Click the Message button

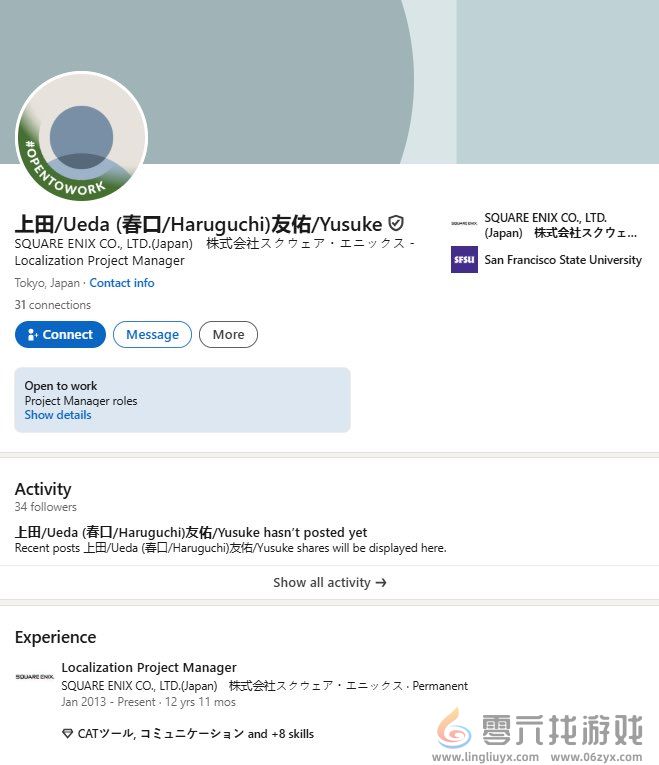[x=152, y=335]
